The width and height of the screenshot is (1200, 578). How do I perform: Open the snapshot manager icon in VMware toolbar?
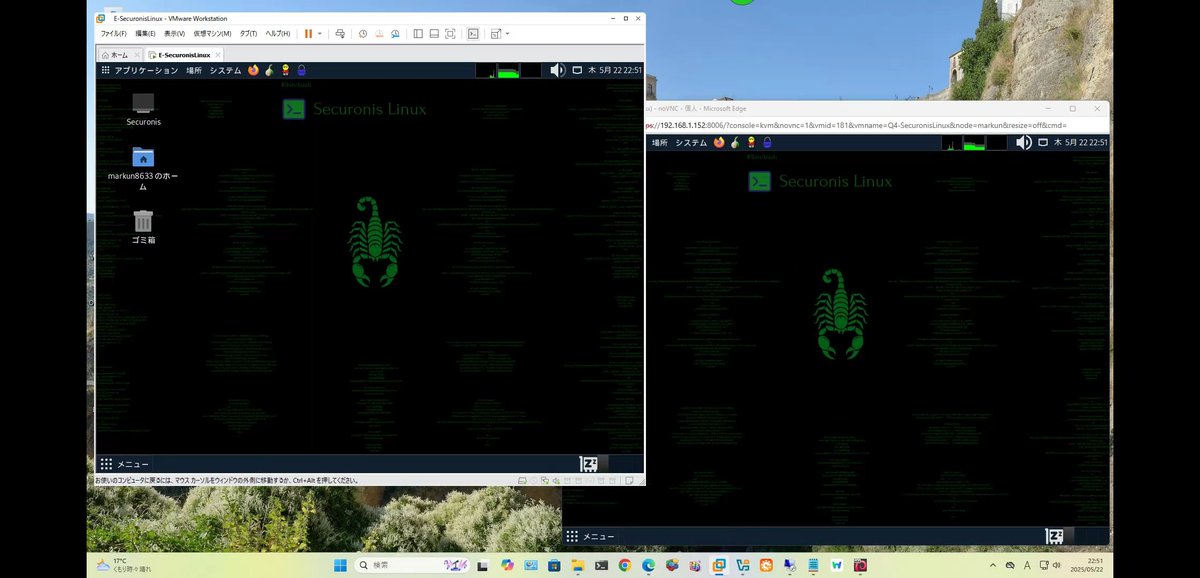[395, 34]
